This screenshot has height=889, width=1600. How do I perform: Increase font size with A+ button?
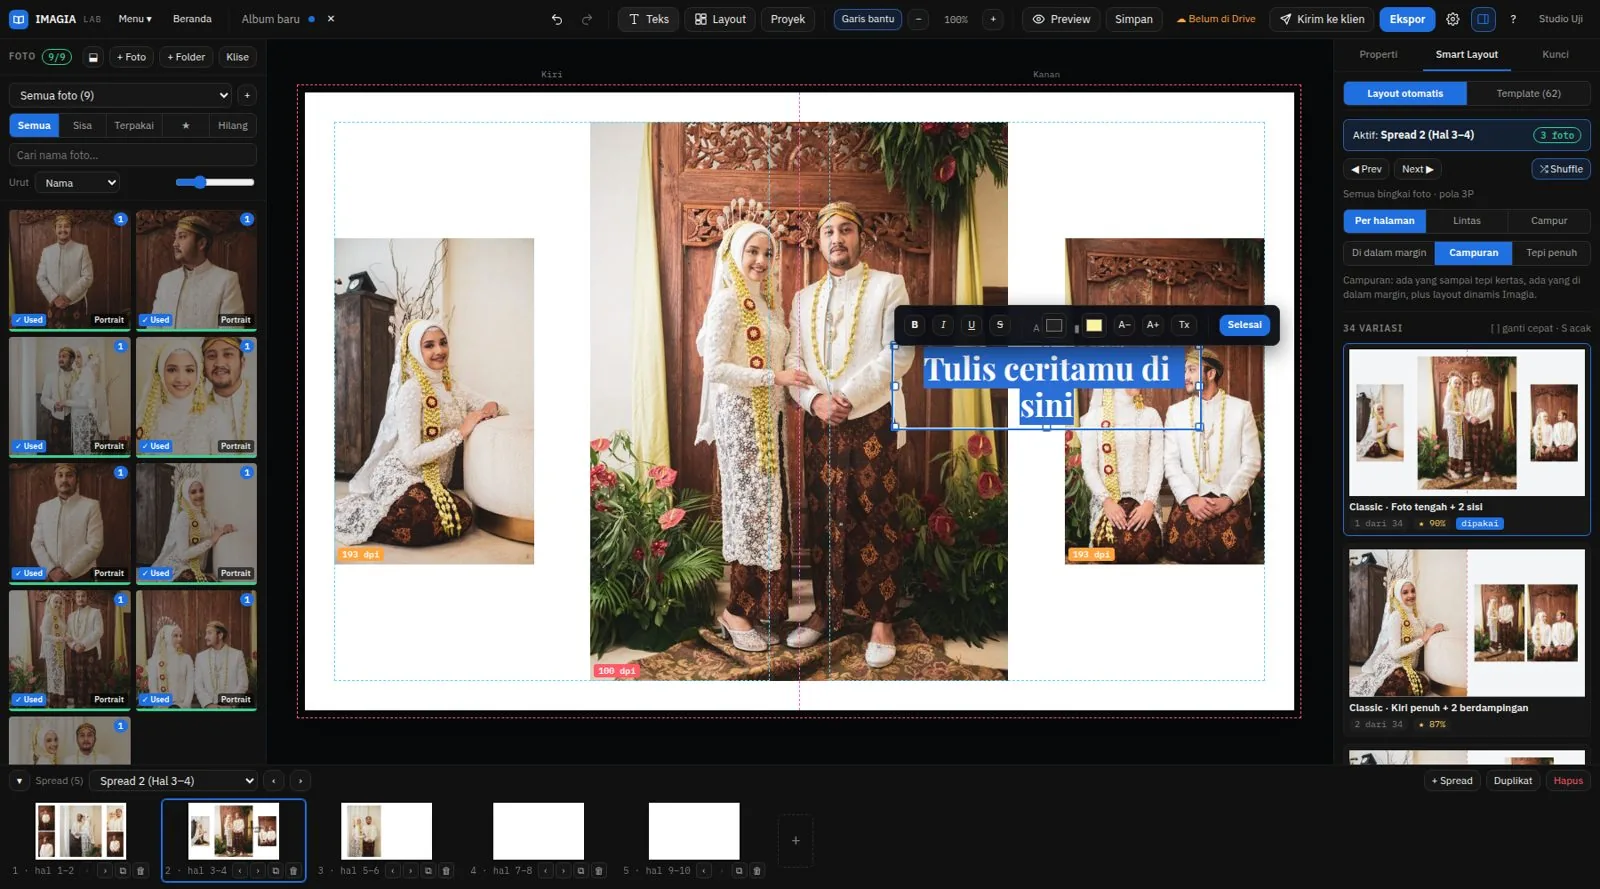[x=1153, y=325]
